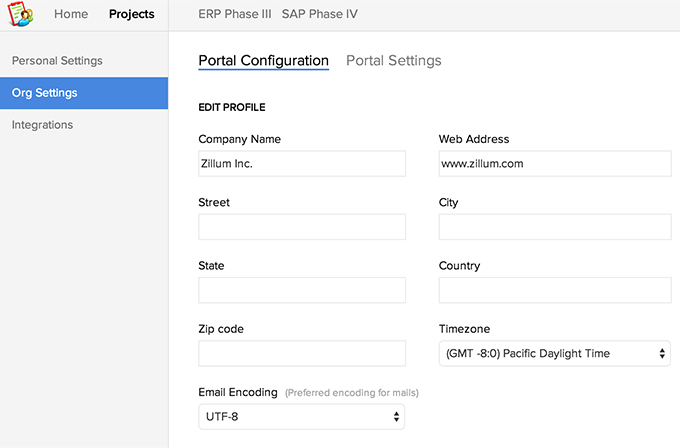
Task: Click into the State field
Action: (302, 290)
